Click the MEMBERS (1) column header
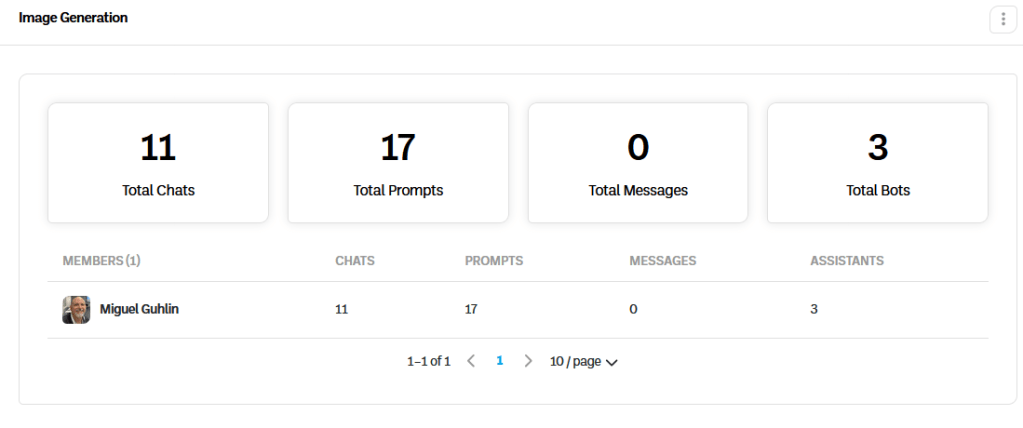The width and height of the screenshot is (1023, 428). (x=101, y=261)
